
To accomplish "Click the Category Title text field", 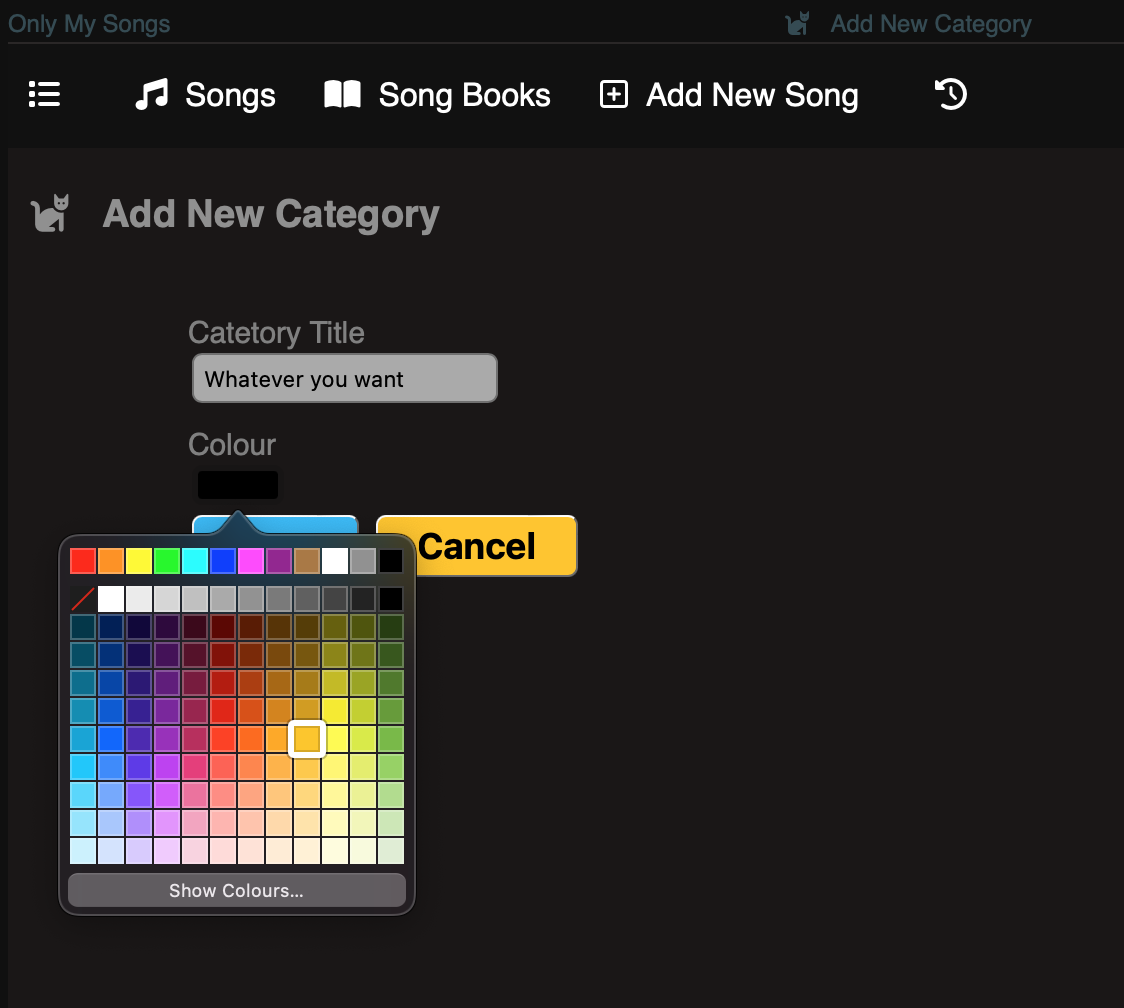I will [344, 379].
